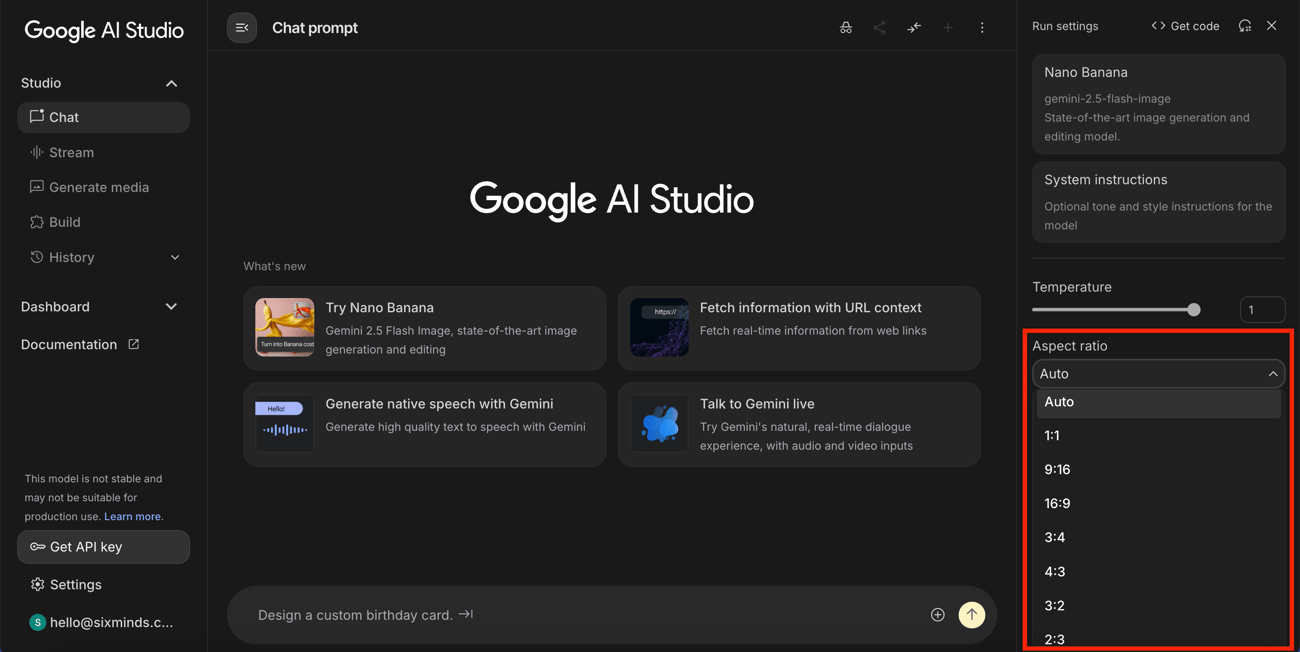Click the Get API key button
1300x652 pixels.
(x=103, y=547)
